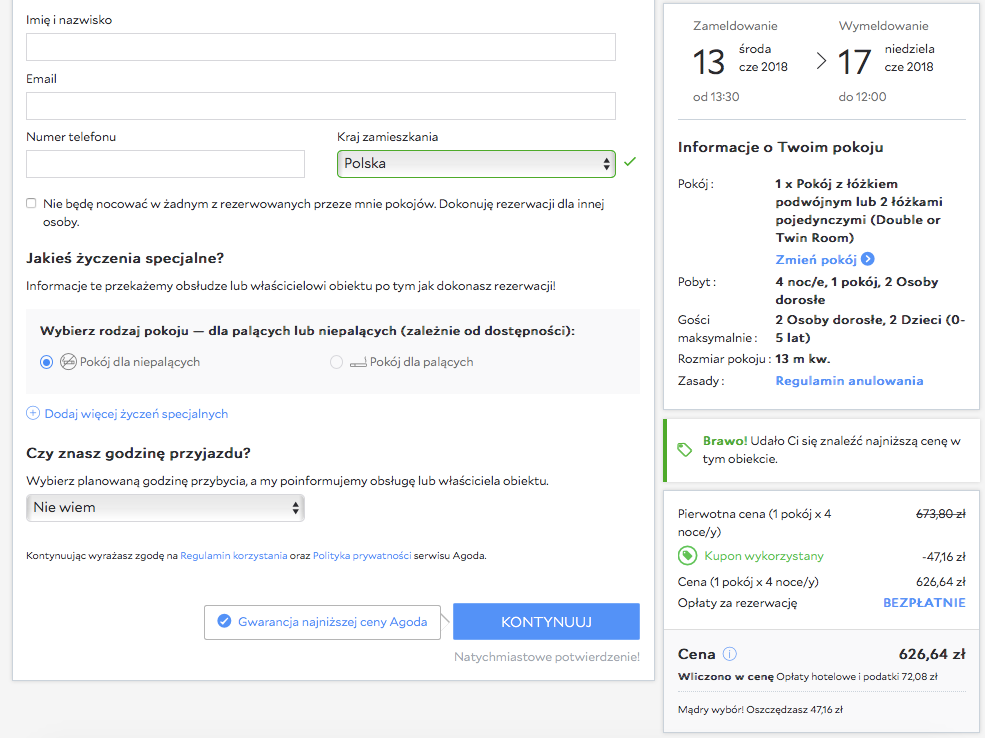Click the plus icon for Dodaj więcej życzeń
The width and height of the screenshot is (985, 738).
(x=33, y=413)
